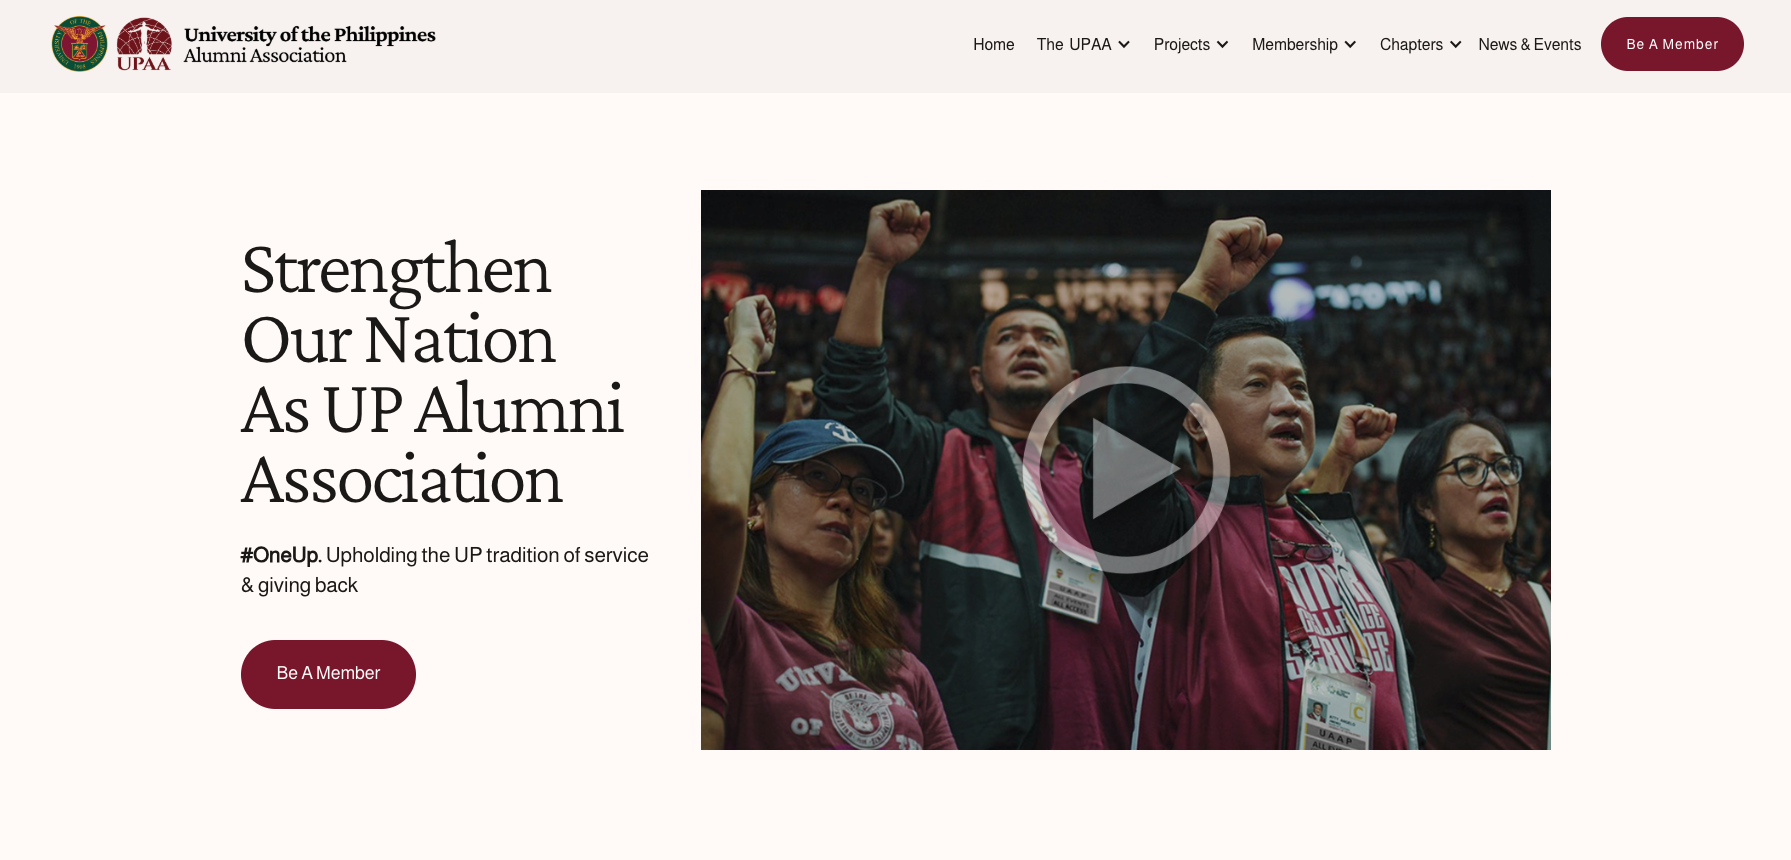Click the Chapters navigation link
The image size is (1791, 860).
(x=1411, y=44)
